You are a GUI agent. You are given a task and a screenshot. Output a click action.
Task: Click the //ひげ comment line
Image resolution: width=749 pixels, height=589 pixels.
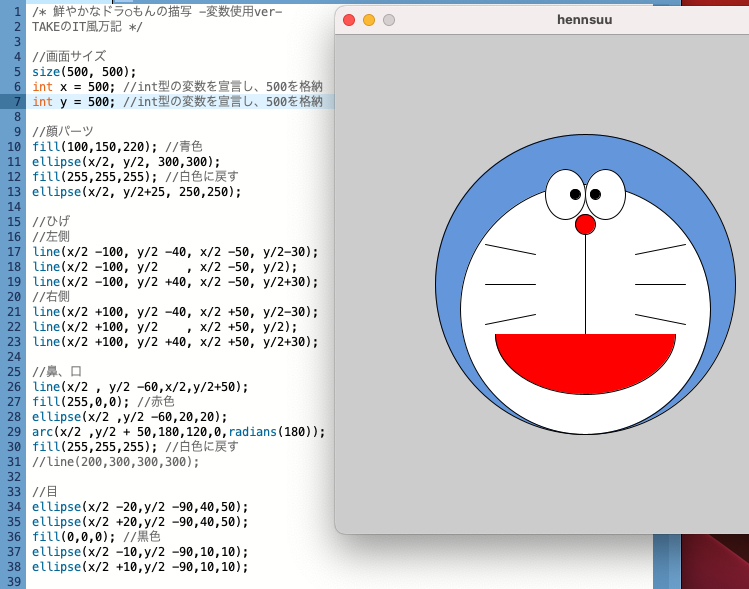pos(51,222)
